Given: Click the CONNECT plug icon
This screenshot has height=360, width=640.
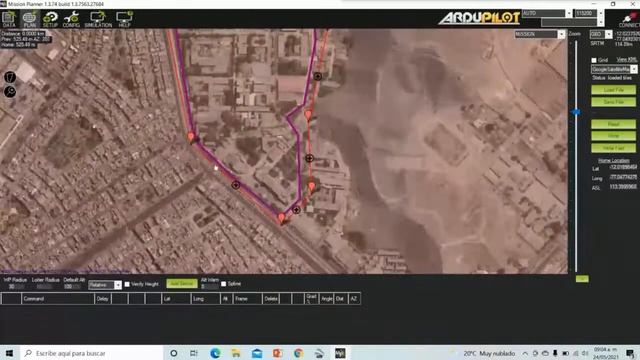Looking at the screenshot, I should (x=629, y=19).
